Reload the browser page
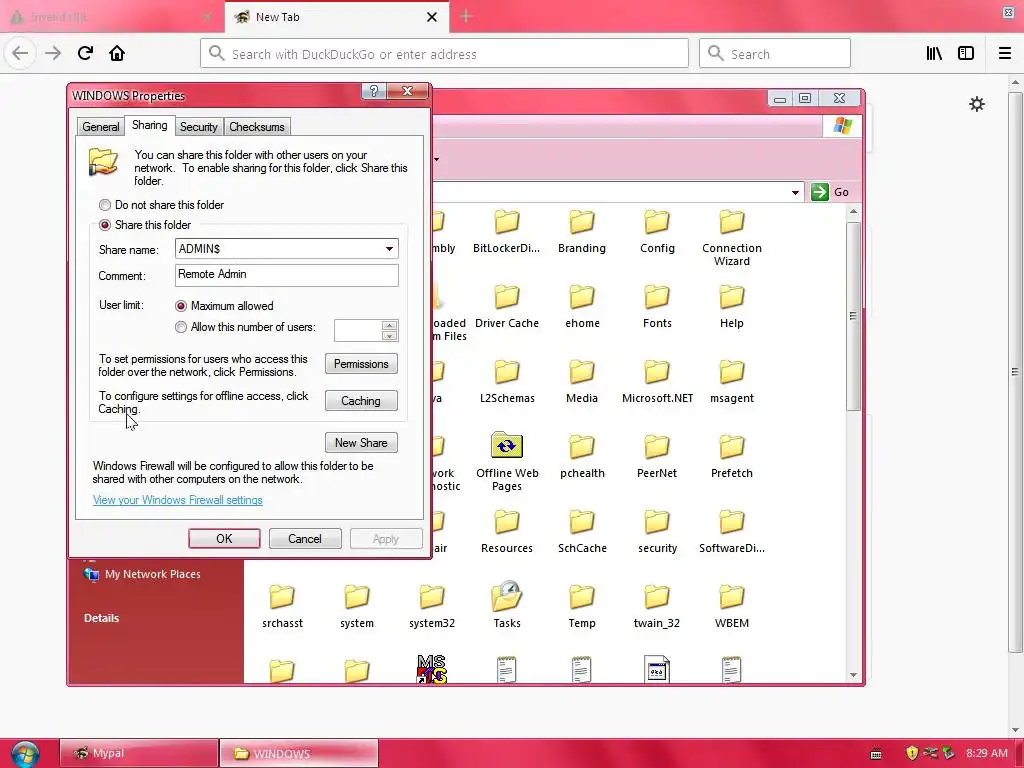The image size is (1024, 768). tap(85, 53)
